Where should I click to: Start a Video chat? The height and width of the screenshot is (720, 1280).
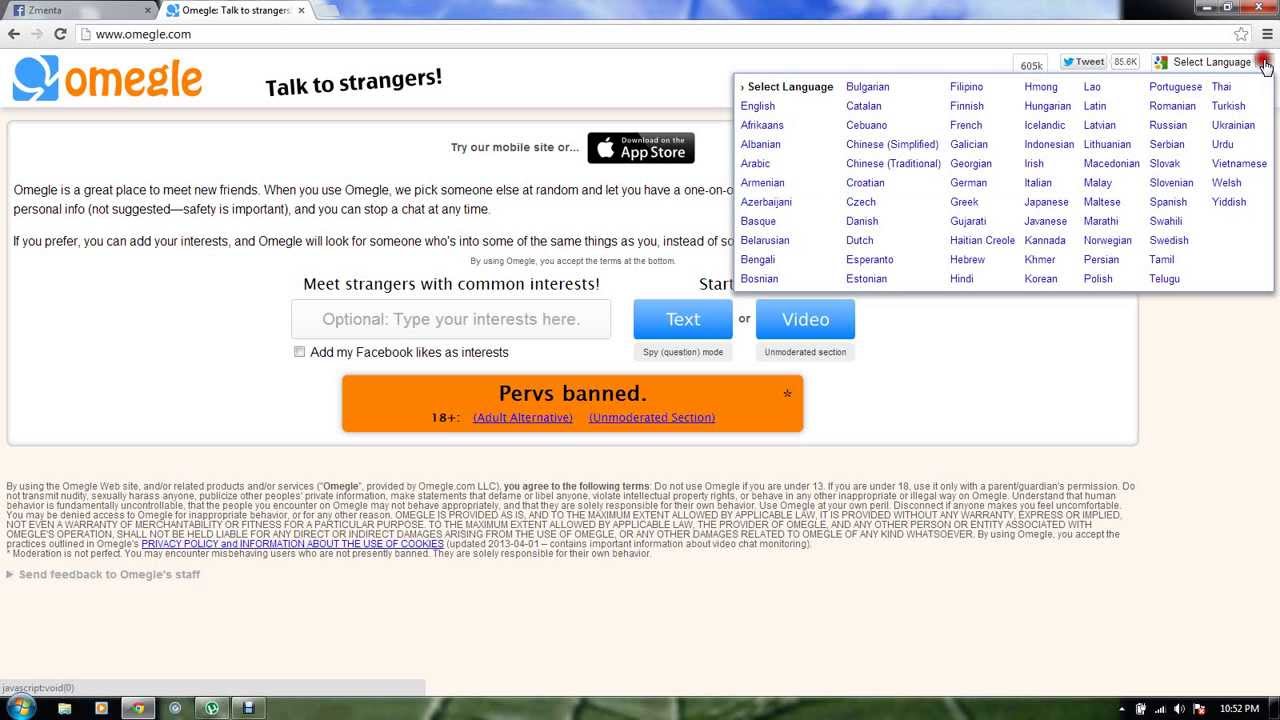point(805,319)
